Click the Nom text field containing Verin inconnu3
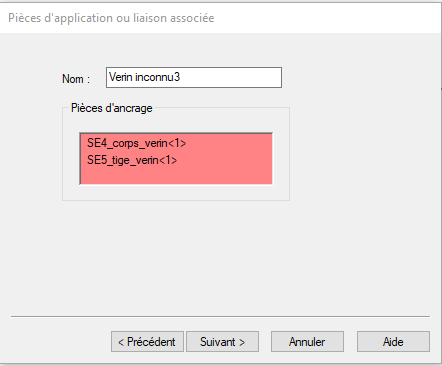Viewport: 442px width, 366px height. (x=194, y=77)
